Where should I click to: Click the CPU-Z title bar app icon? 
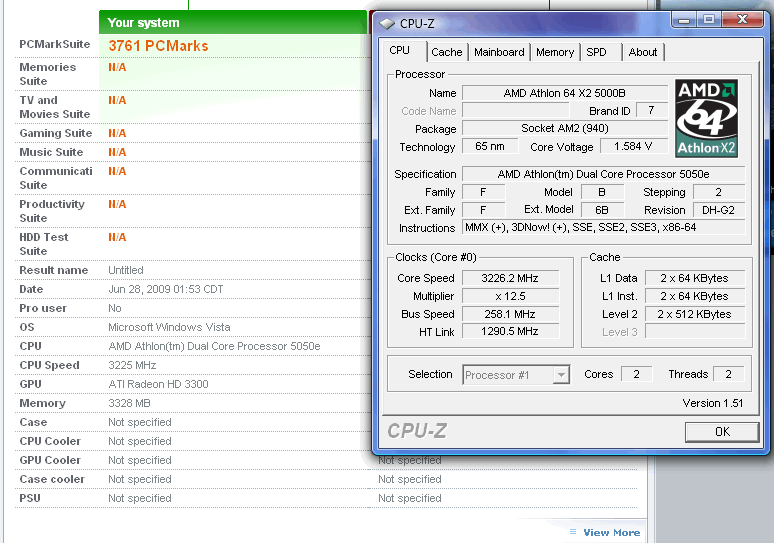pos(387,23)
